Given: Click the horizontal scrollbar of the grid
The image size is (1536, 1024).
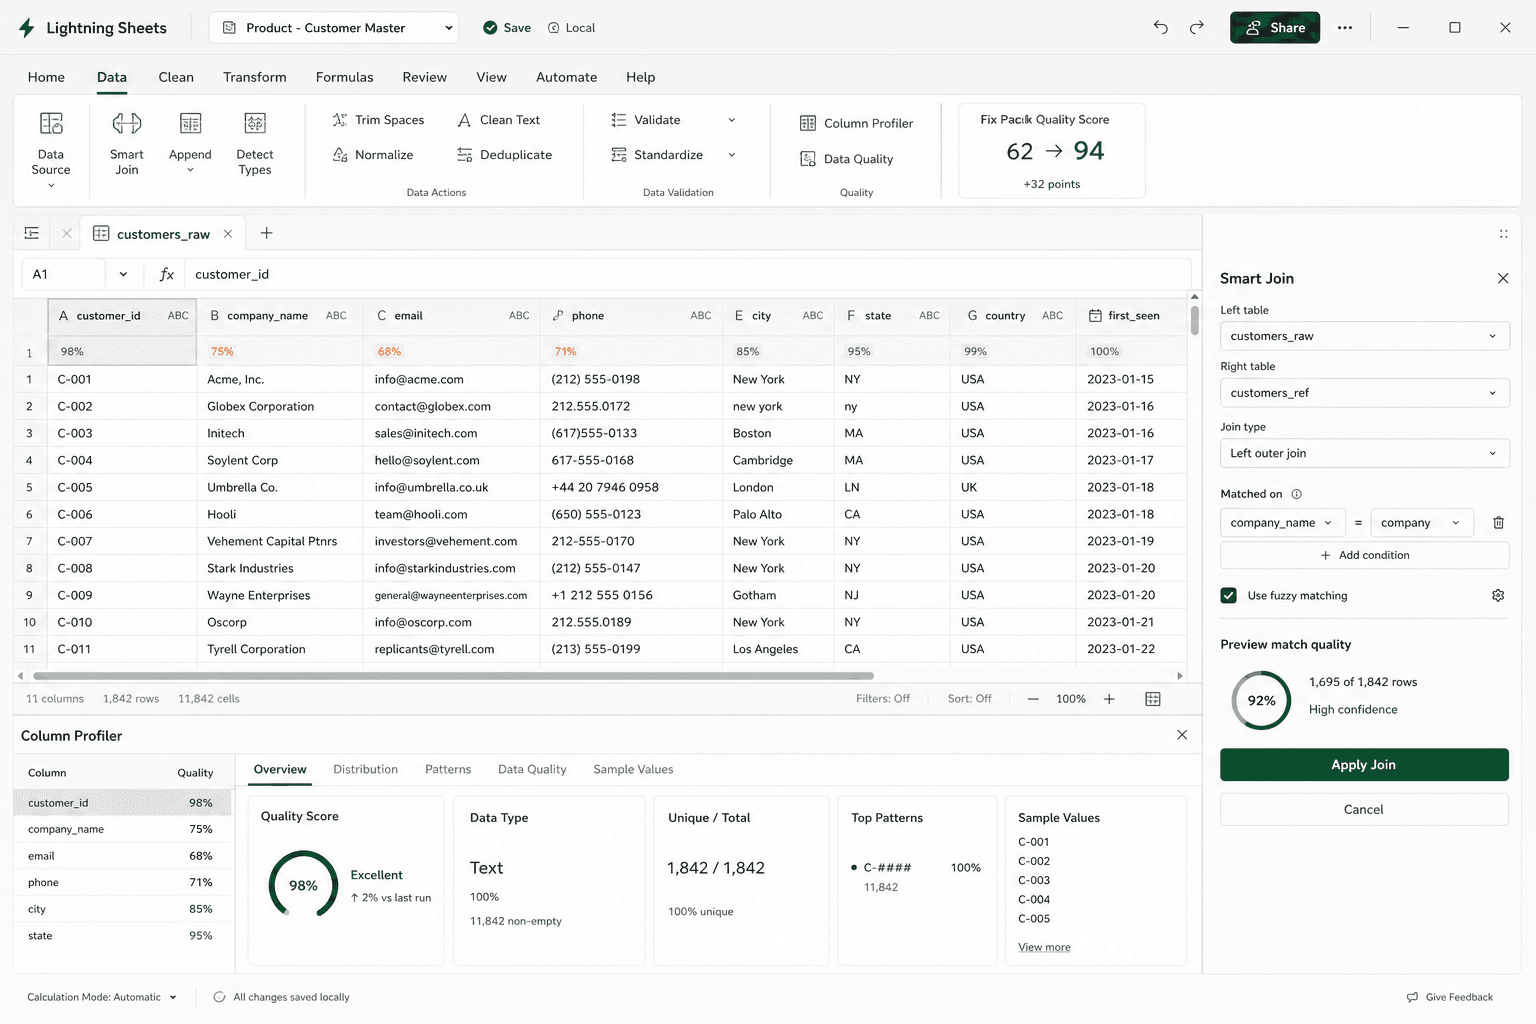Looking at the screenshot, I should (x=453, y=676).
